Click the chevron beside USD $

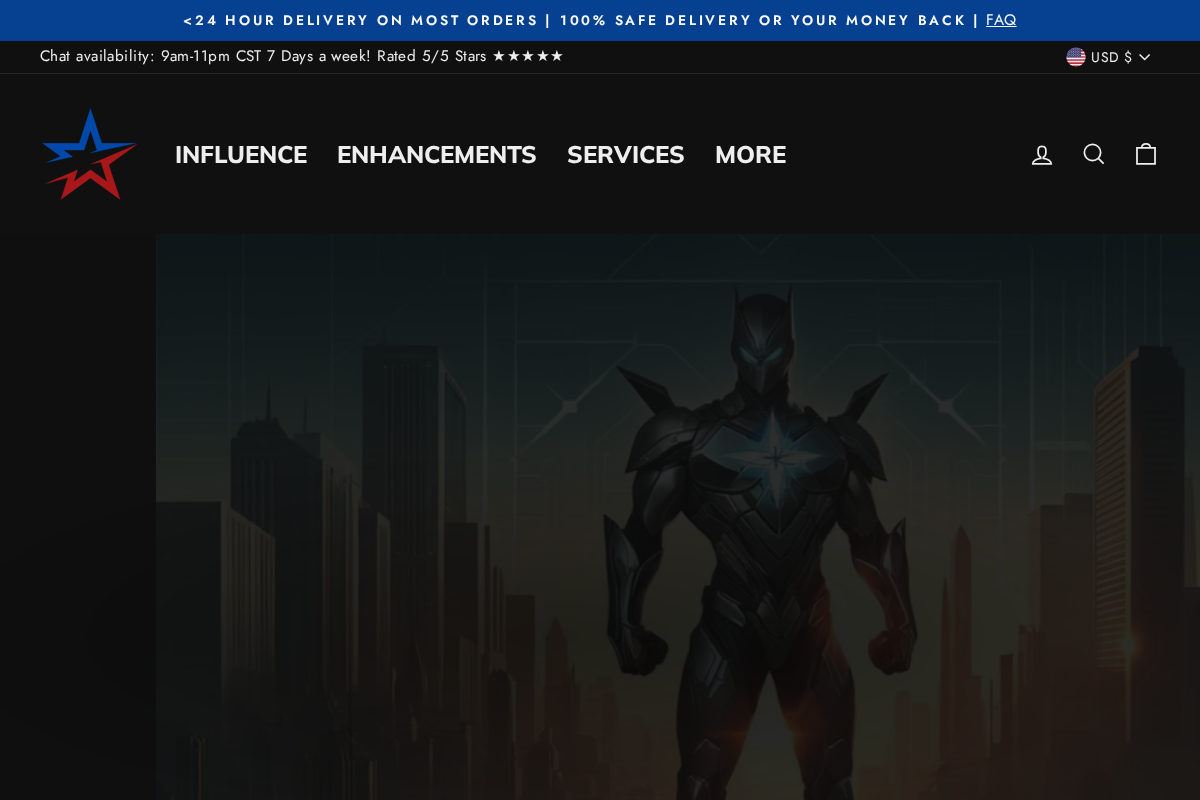point(1143,57)
